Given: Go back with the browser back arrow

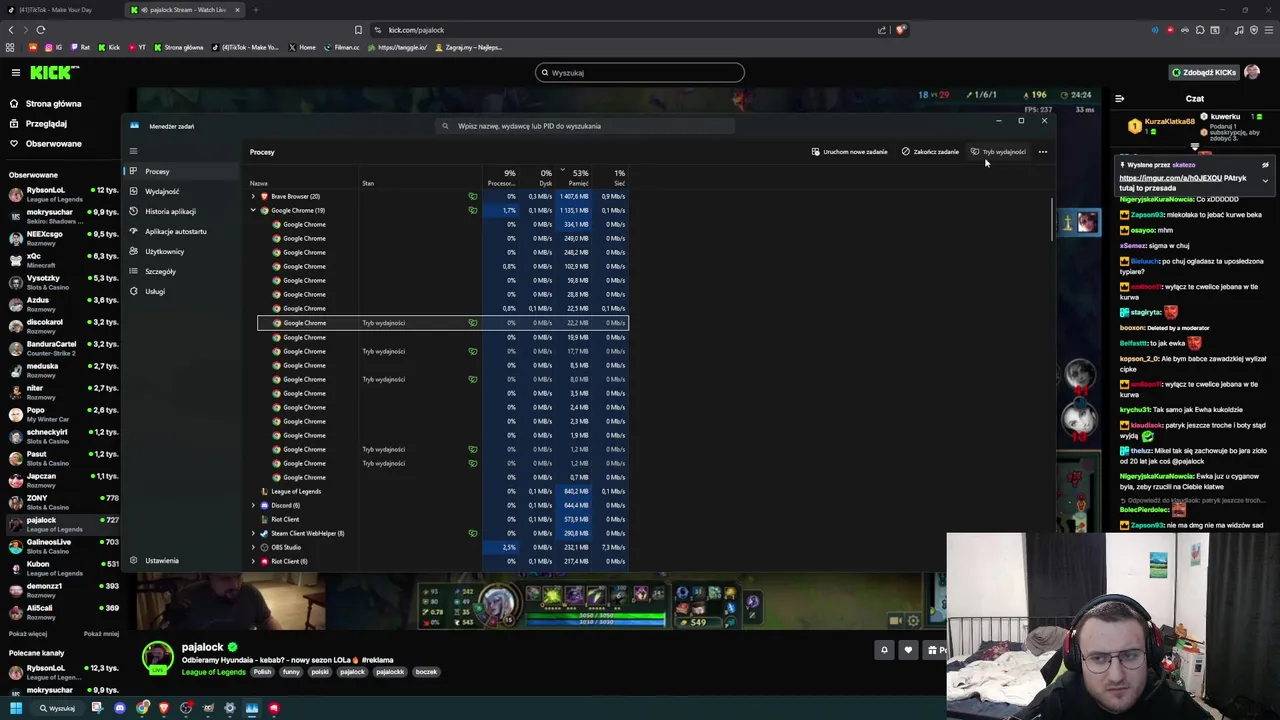Looking at the screenshot, I should 11,30.
